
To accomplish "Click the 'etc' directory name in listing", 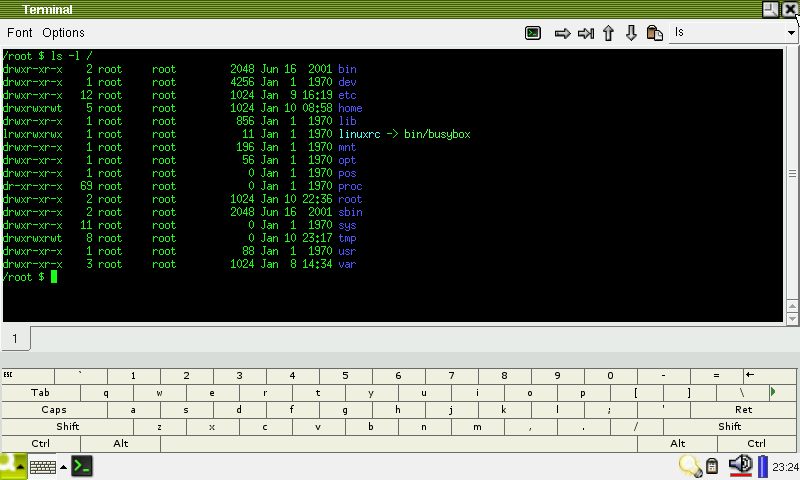I will pyautogui.click(x=347, y=95).
